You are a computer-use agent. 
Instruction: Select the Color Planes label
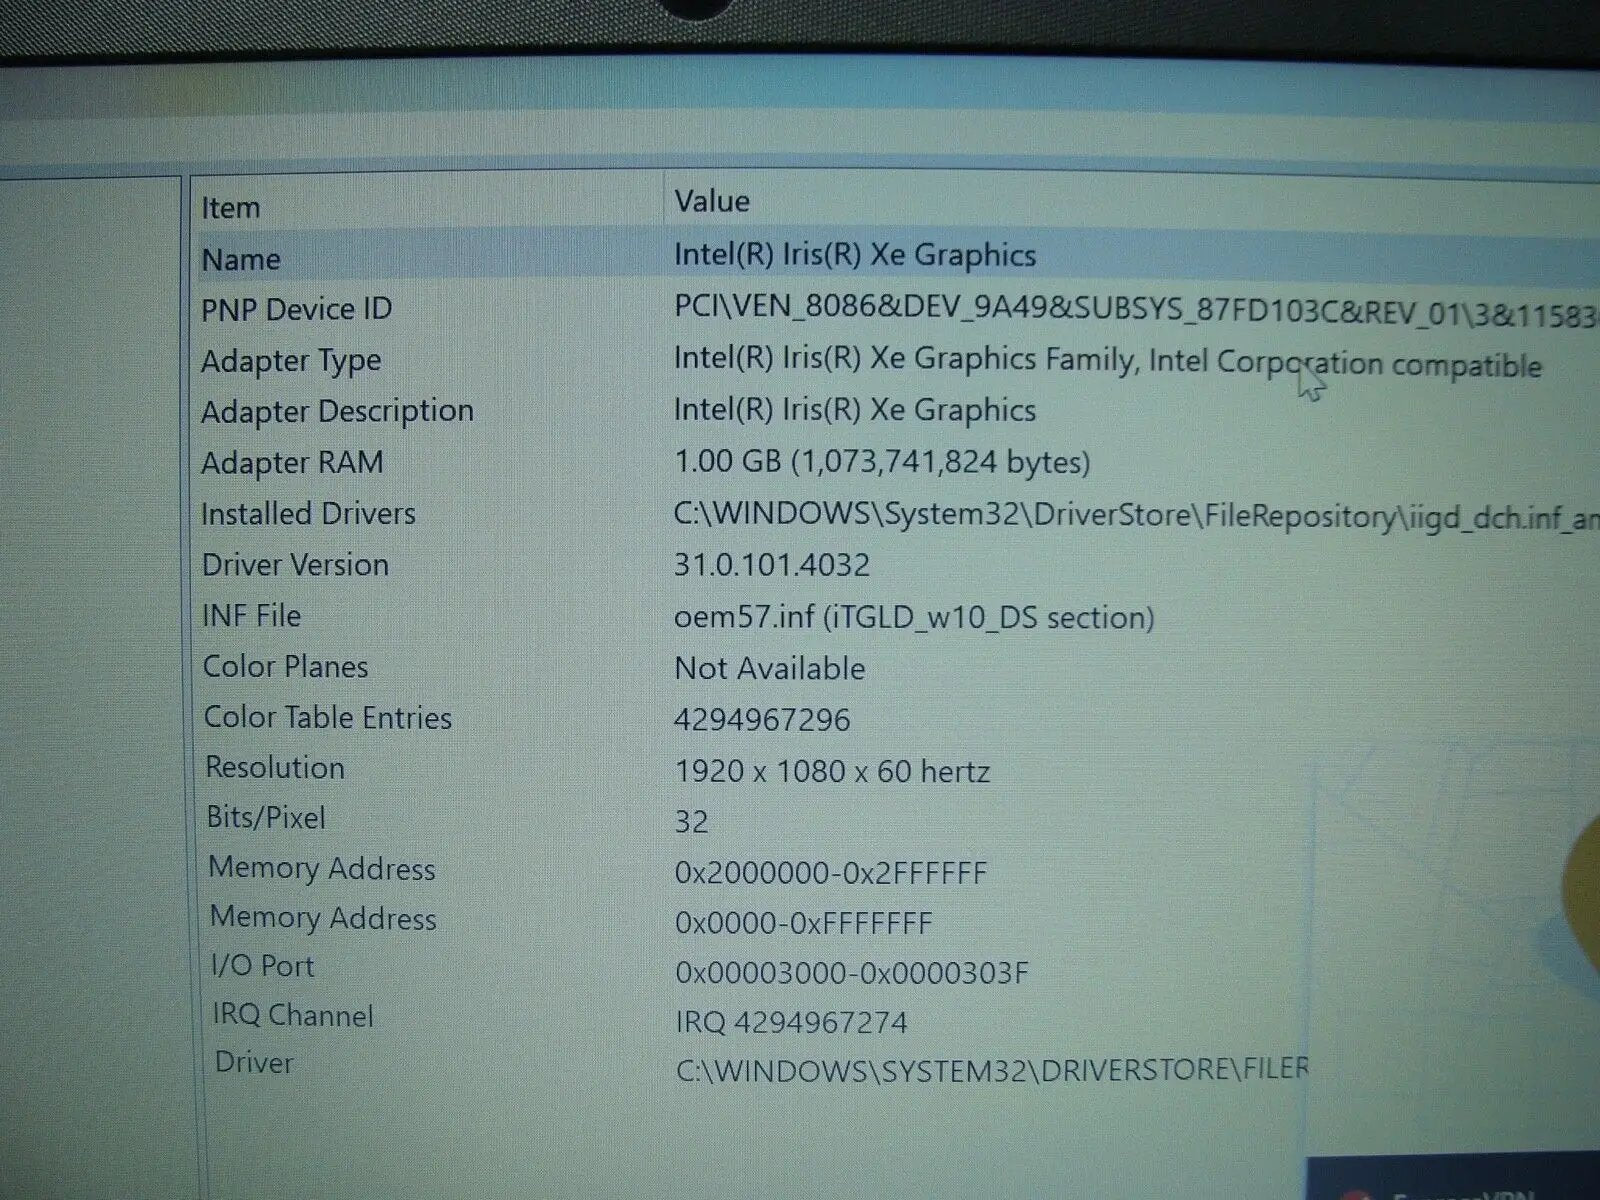(286, 667)
